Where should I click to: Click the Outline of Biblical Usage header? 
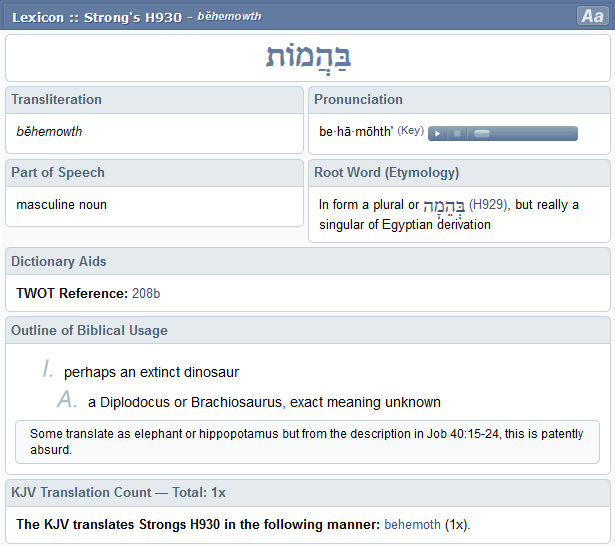point(89,330)
